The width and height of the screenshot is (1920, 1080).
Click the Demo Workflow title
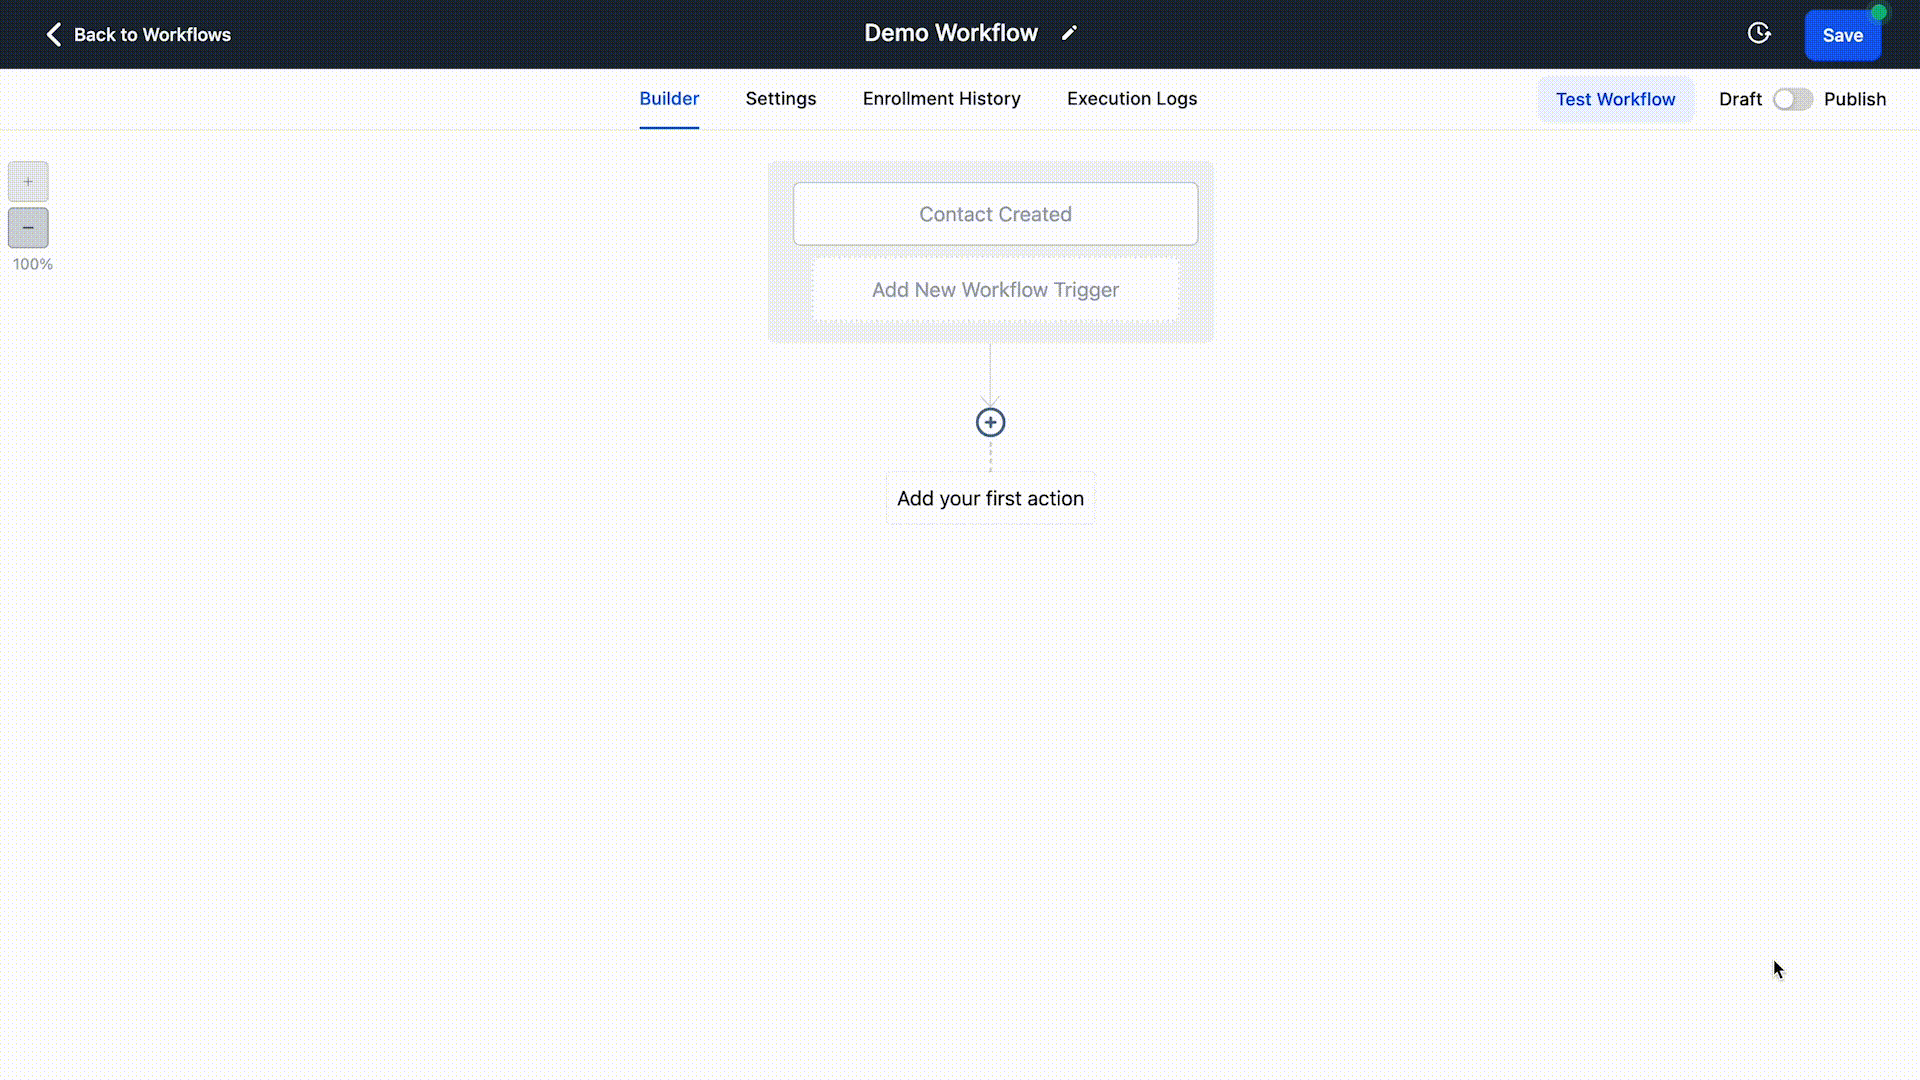(x=950, y=33)
